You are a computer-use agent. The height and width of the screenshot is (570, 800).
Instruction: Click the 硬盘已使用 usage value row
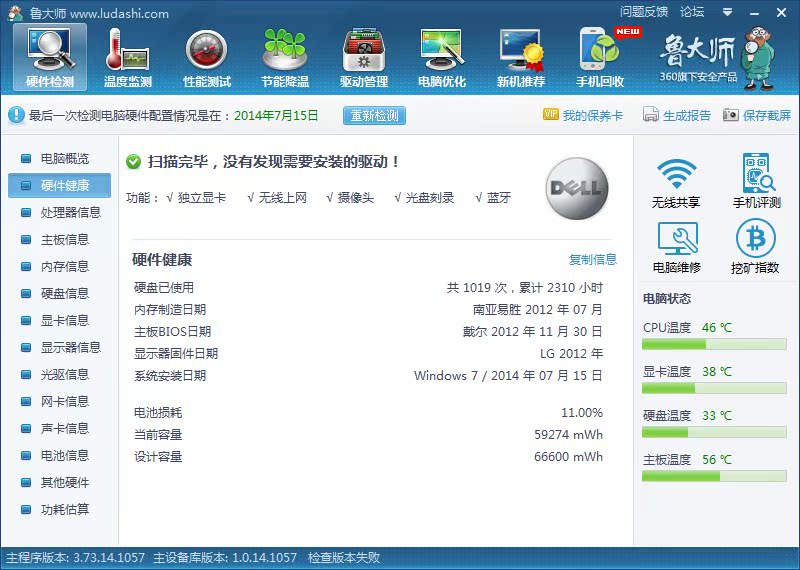524,288
